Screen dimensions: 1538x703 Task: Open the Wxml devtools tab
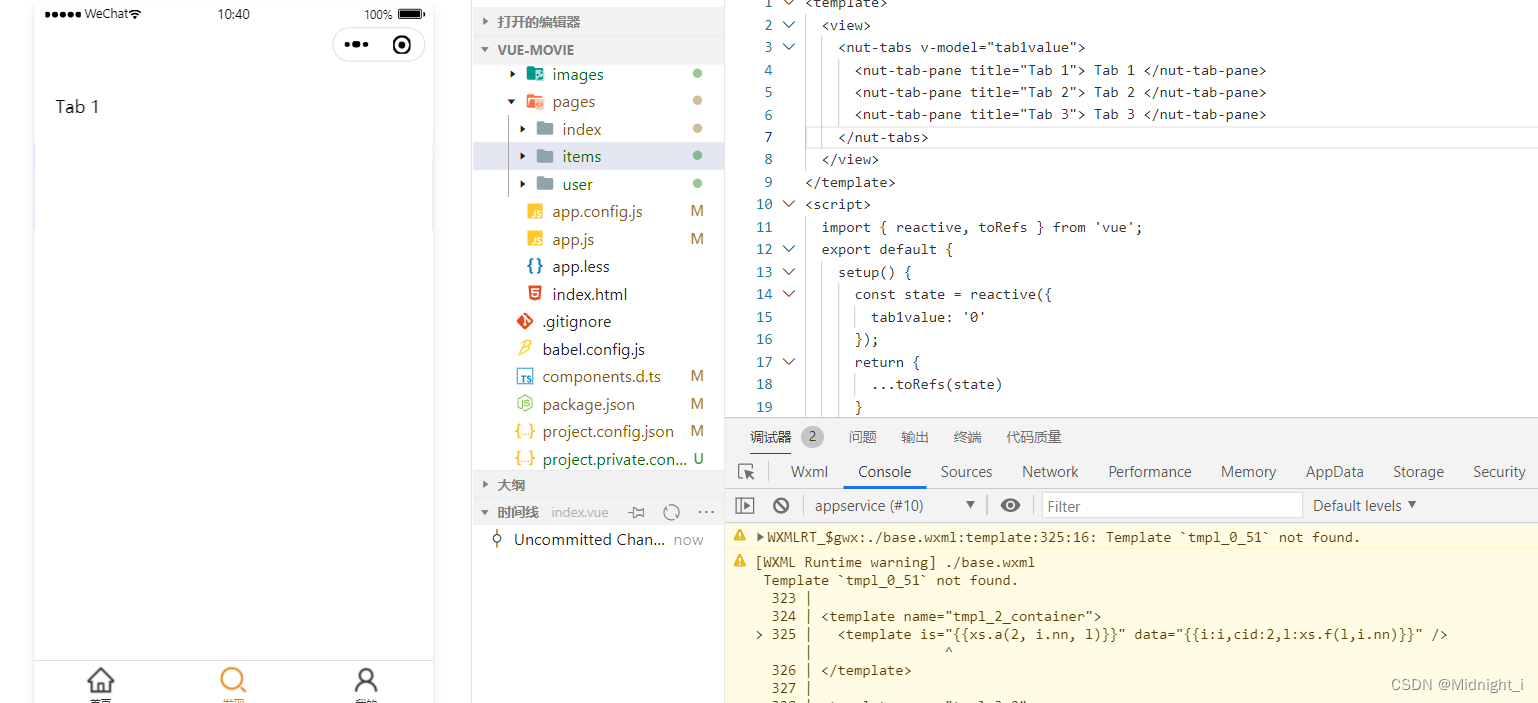(809, 472)
